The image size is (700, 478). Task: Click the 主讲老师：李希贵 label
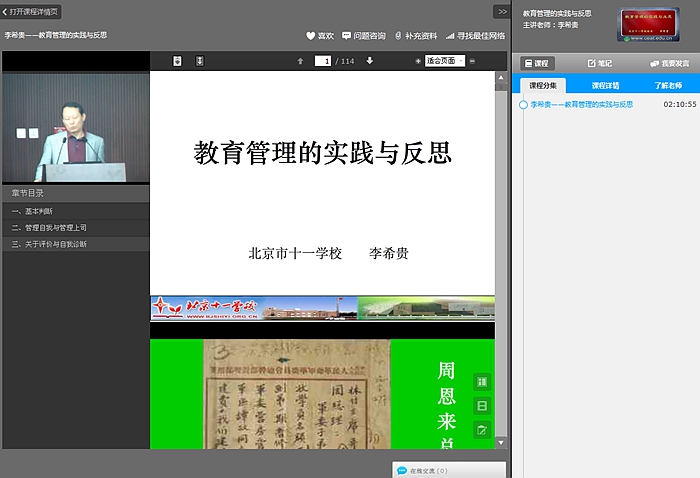pos(550,25)
